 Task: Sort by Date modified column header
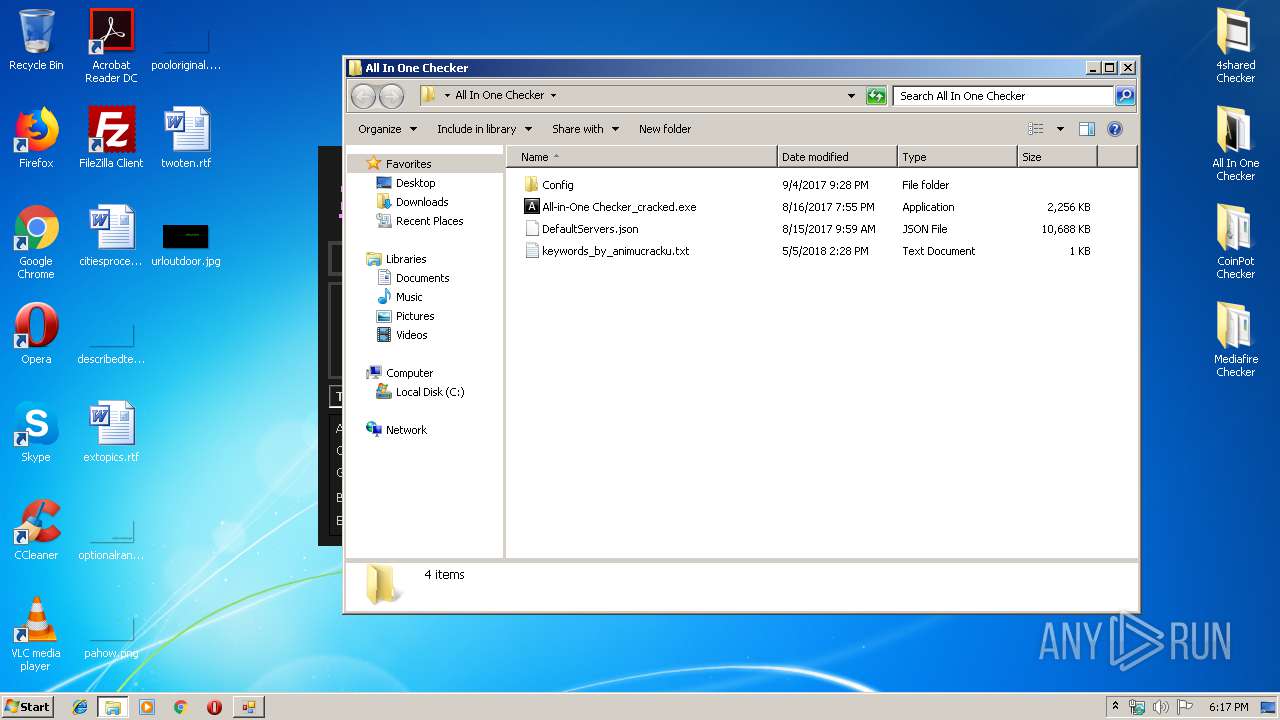click(x=837, y=157)
